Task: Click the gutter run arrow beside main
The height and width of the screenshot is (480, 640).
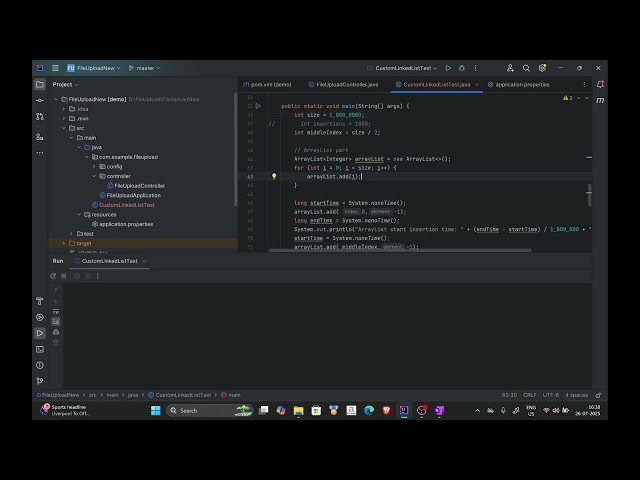Action: 258,106
